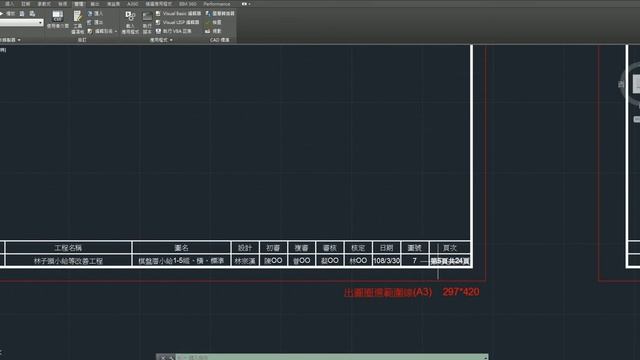Switch to the Parametric ribbon tab
This screenshot has height=360, width=640.
coord(44,4)
